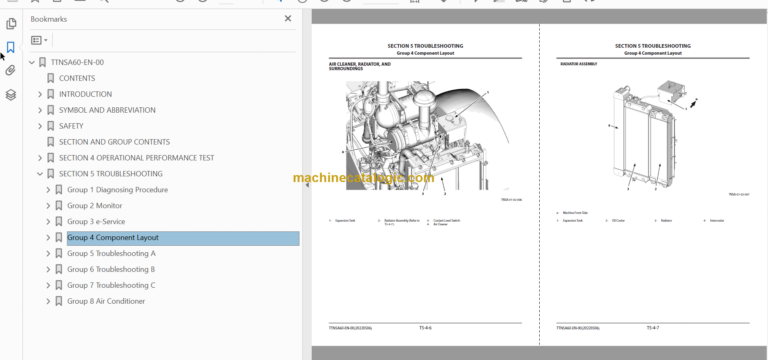Expand Group 7 Troubleshooting C
Viewport: 768px width, 360px height.
[x=48, y=285]
